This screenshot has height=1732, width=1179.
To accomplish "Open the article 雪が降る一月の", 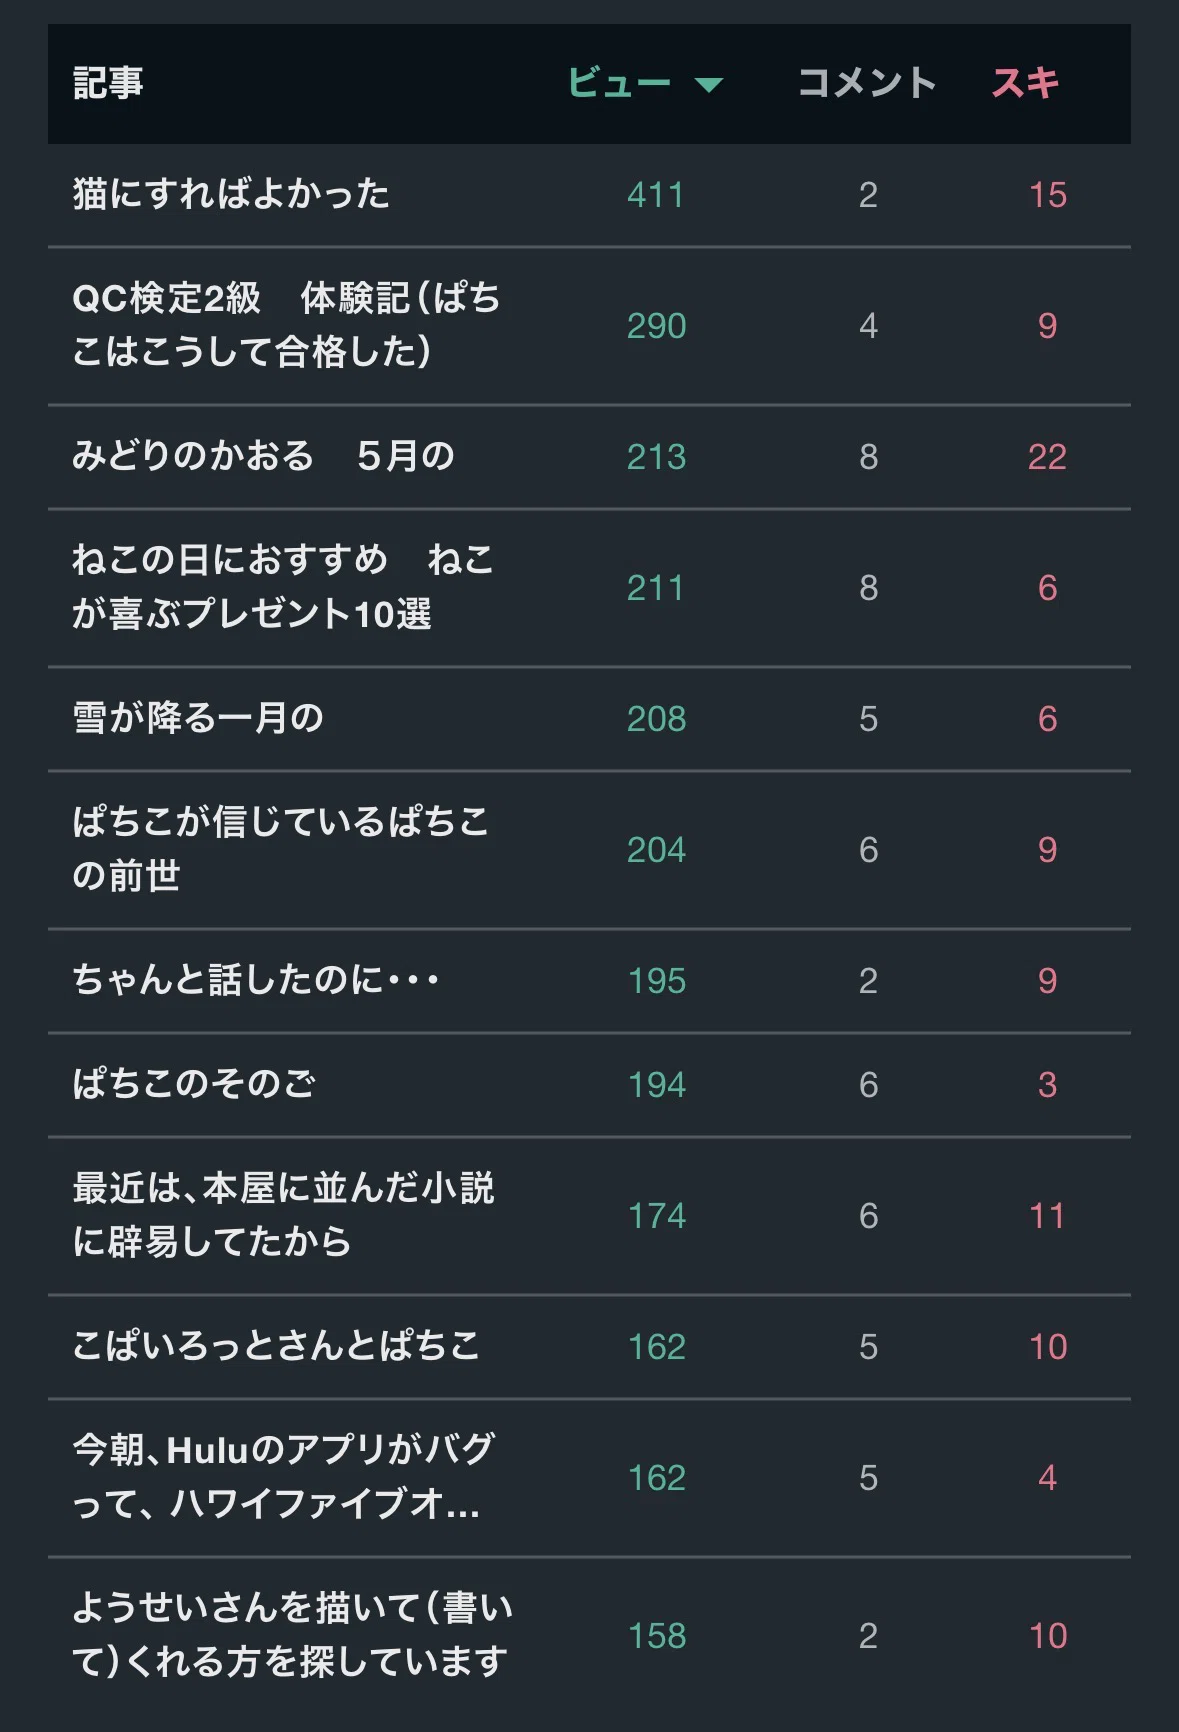I will pos(198,718).
